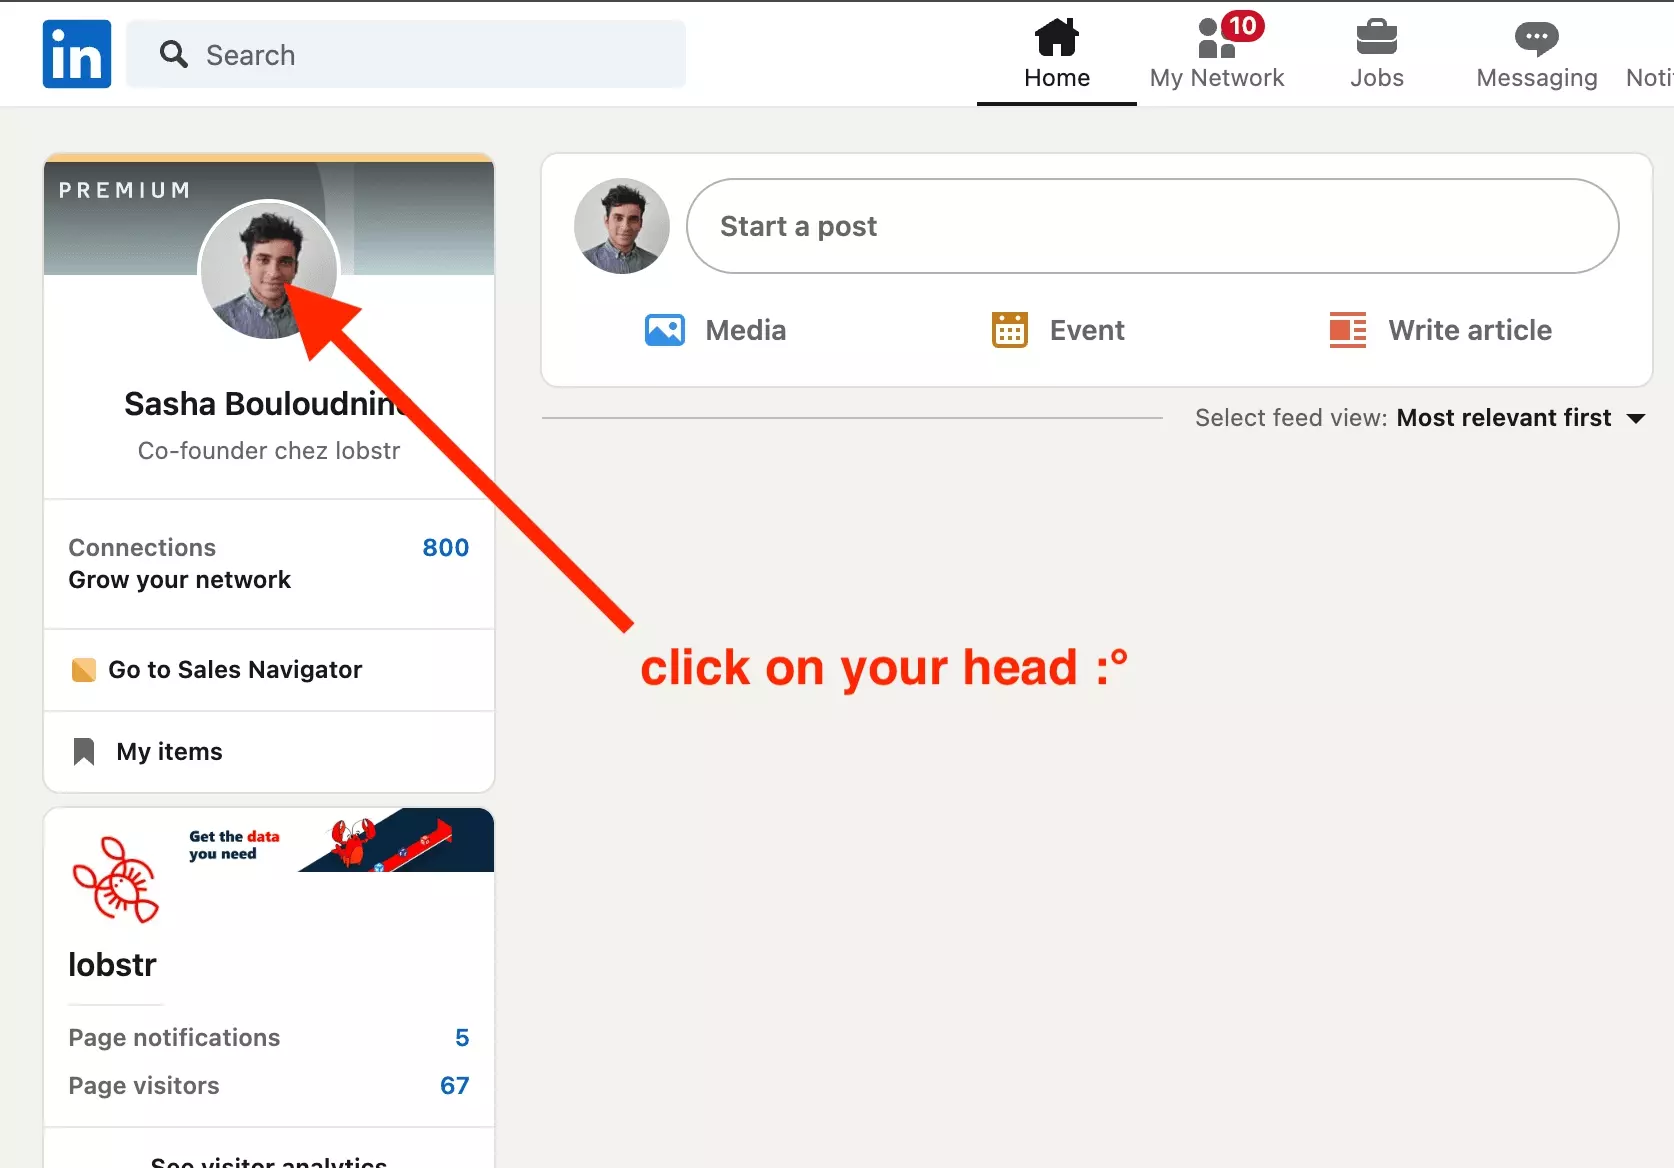Select the Write article icon
The height and width of the screenshot is (1168, 1674).
(x=1346, y=330)
